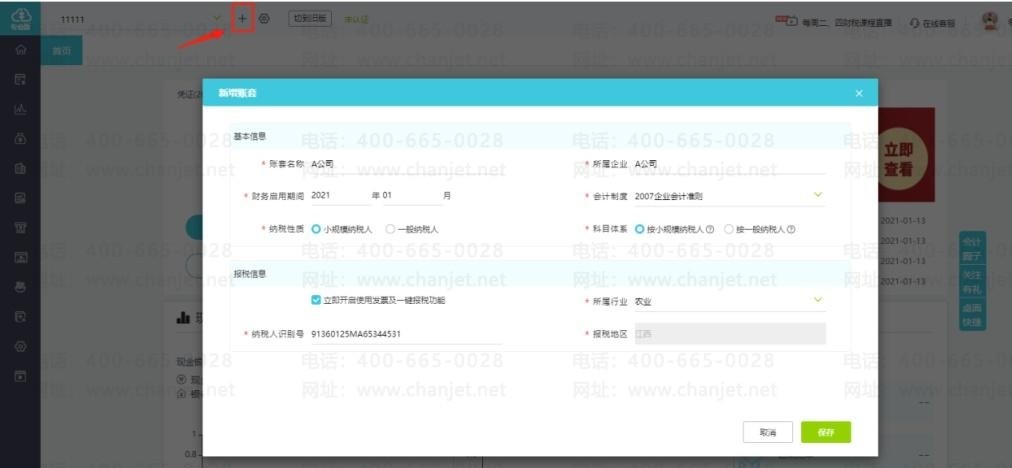
Task: Open 会计圈子 floating side button
Action: (972, 249)
